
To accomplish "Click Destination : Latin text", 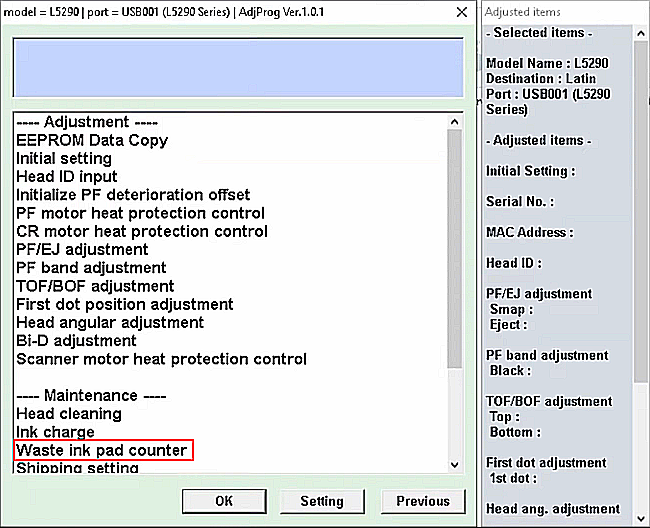I will click(541, 78).
